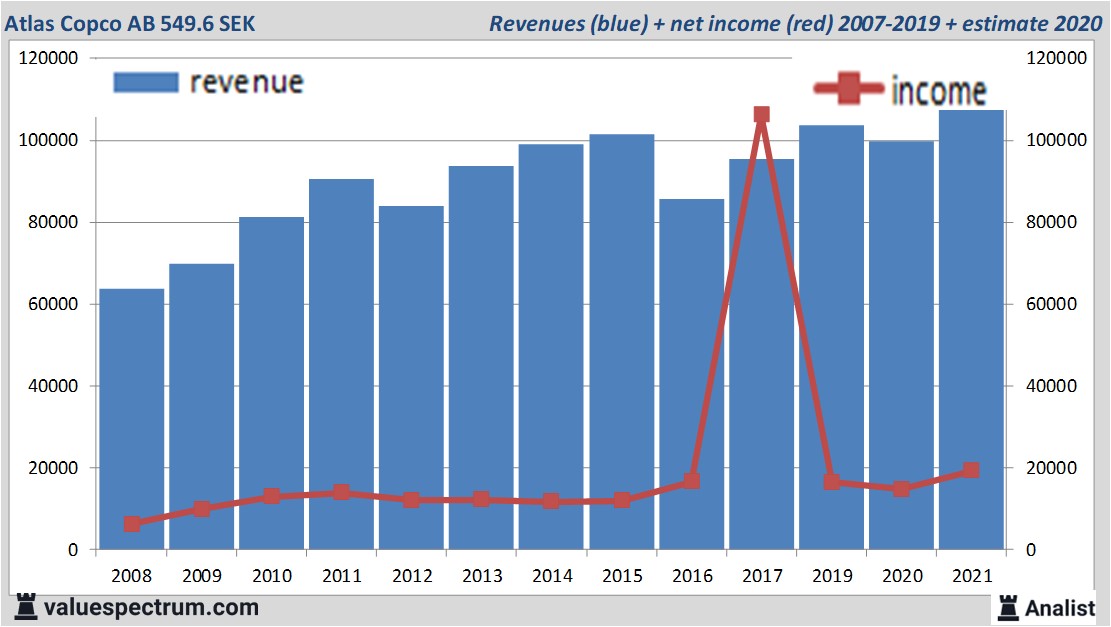Click the income legend text label

(x=938, y=91)
